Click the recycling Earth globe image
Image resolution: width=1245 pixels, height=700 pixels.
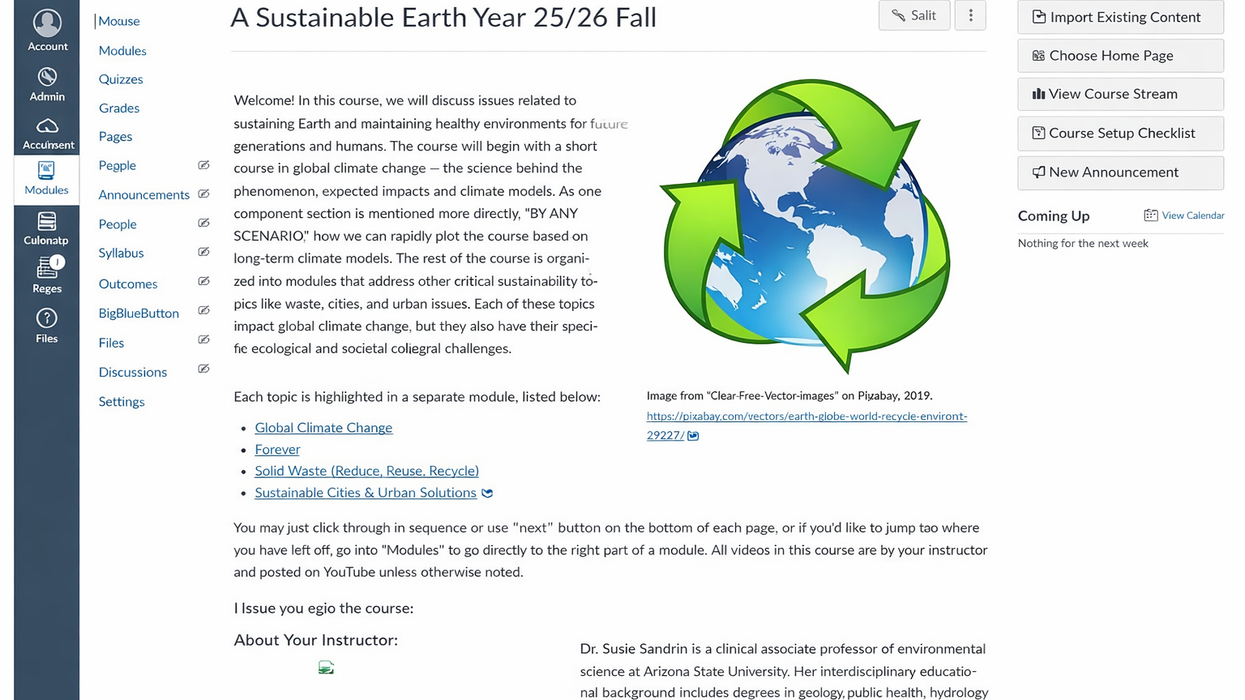pos(806,226)
